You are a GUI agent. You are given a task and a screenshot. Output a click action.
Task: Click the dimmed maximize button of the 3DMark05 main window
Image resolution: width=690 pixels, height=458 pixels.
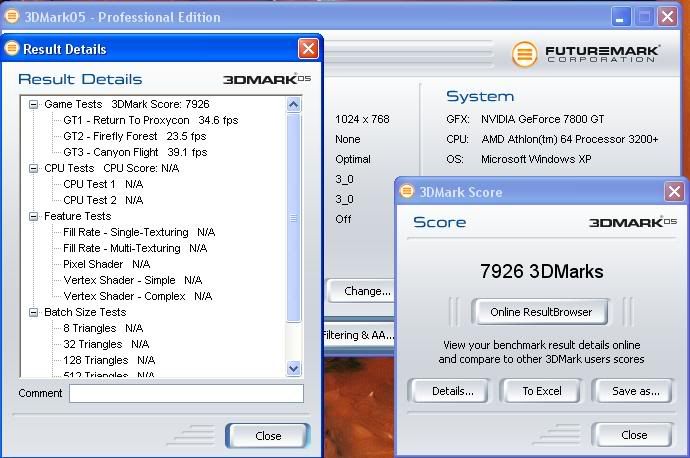tap(644, 17)
